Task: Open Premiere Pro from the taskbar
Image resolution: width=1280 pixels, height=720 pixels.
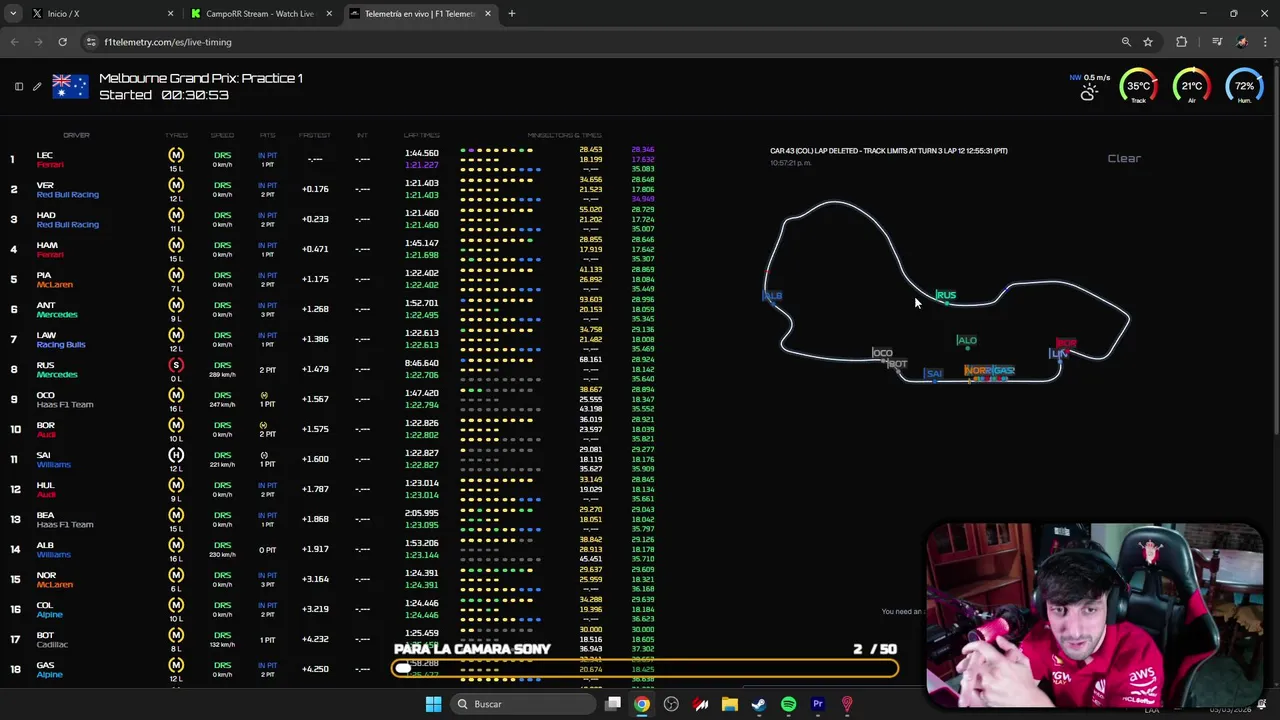Action: tap(817, 704)
